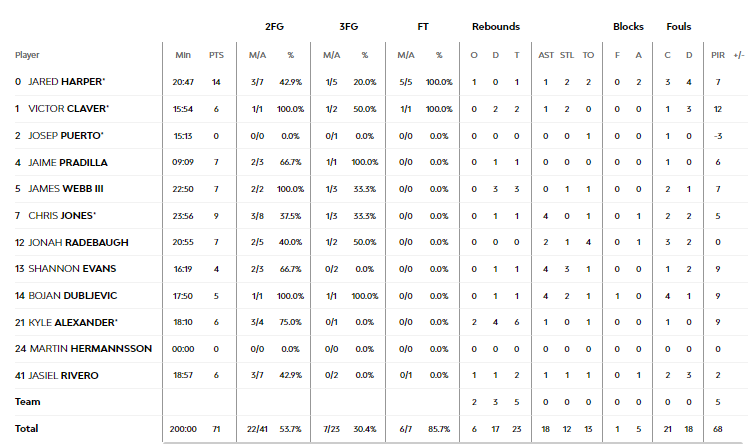Click the +/- column header
The height and width of the screenshot is (444, 752).
pyautogui.click(x=739, y=55)
